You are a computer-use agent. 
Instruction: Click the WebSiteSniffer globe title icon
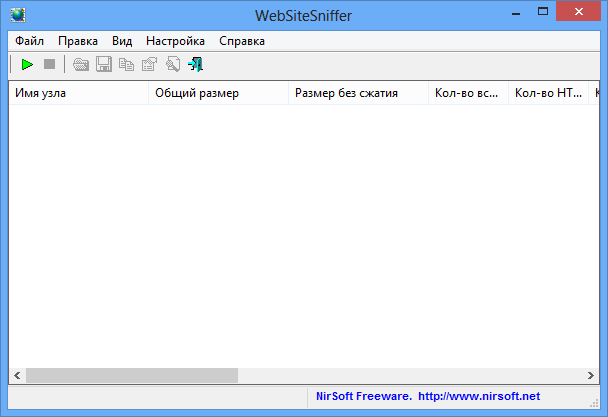[x=18, y=16]
